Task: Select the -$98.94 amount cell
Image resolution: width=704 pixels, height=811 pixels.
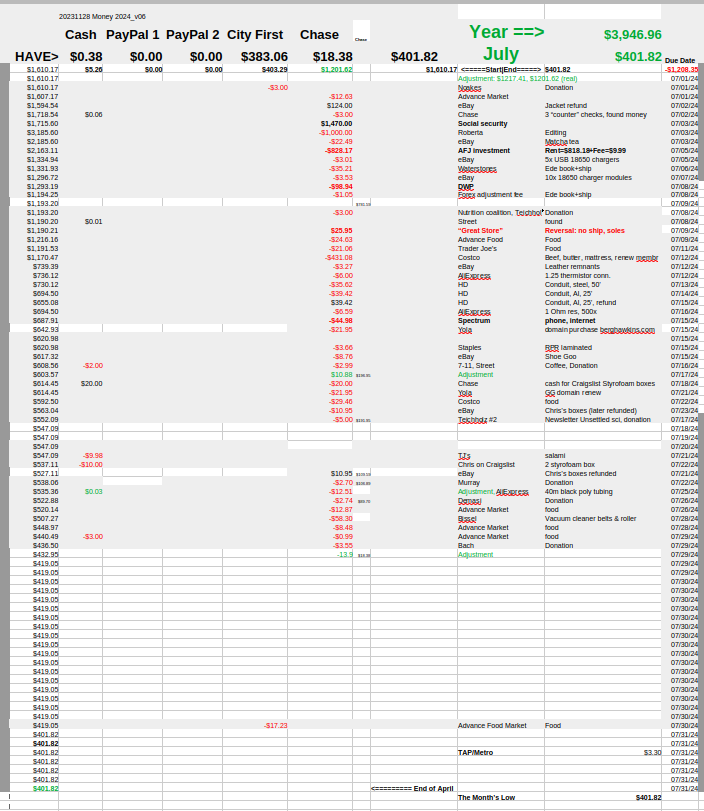Action: [x=341, y=187]
